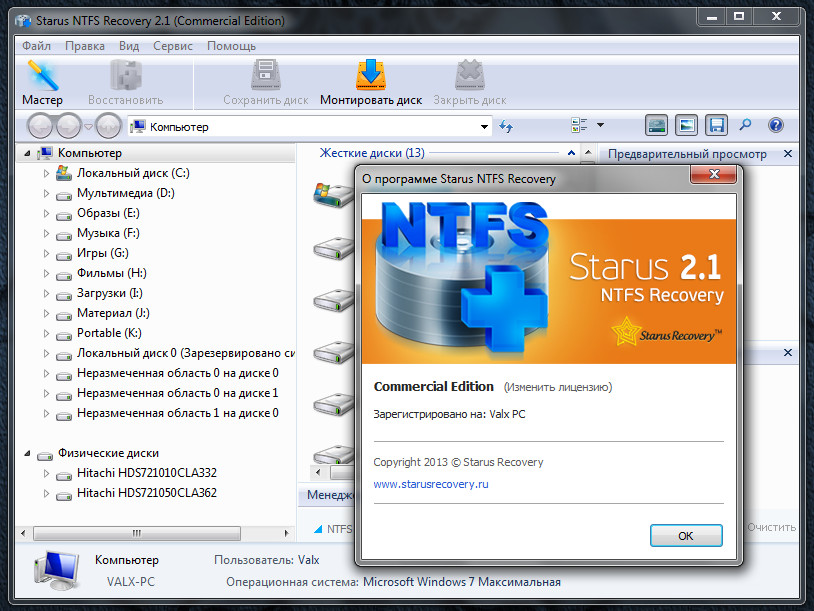Expand the Материал (J:) node
The height and width of the screenshot is (611, 814).
pyautogui.click(x=46, y=314)
